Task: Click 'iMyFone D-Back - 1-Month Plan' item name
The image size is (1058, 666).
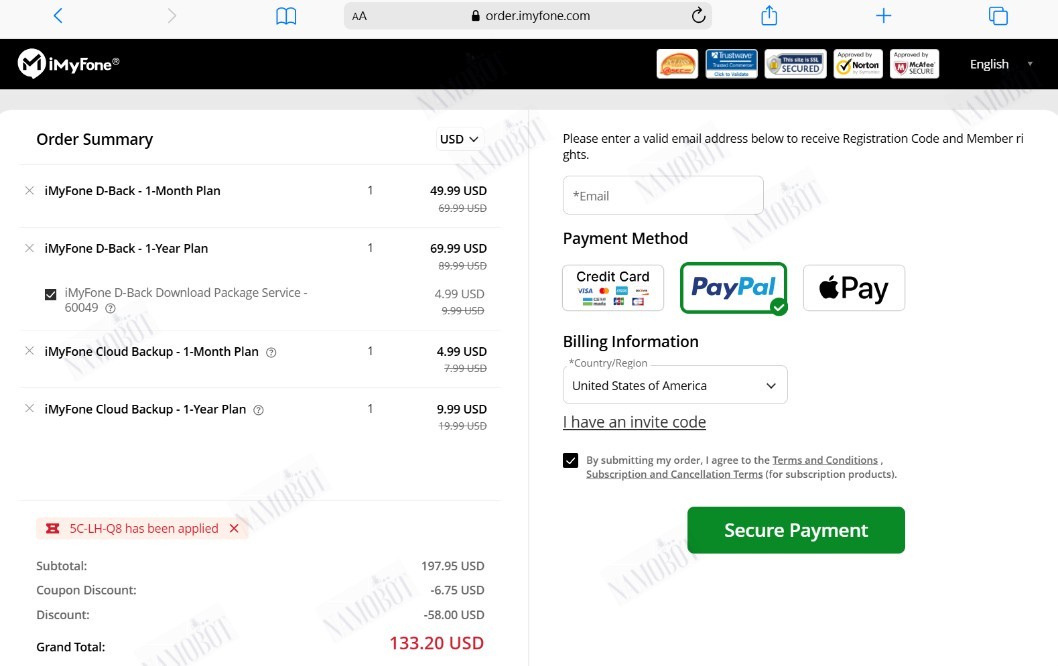Action: click(132, 191)
